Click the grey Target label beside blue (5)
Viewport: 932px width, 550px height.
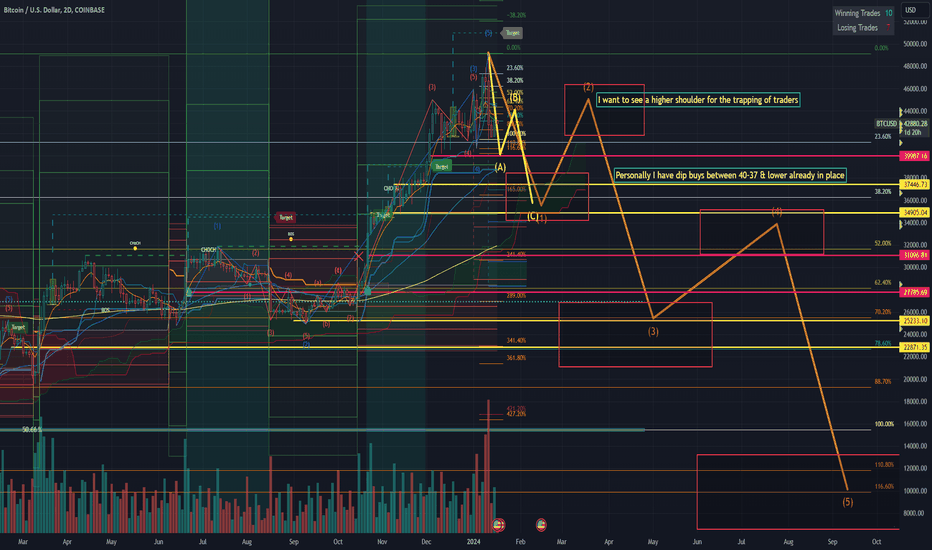pyautogui.click(x=512, y=33)
